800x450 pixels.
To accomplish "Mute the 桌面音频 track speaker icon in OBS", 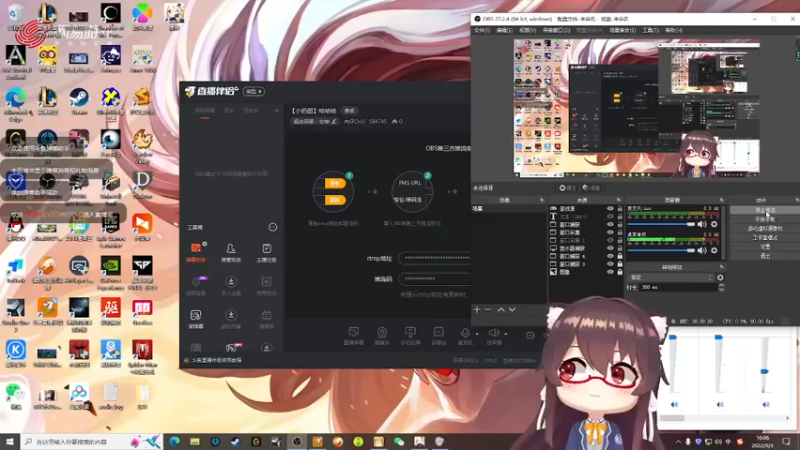I will (702, 250).
